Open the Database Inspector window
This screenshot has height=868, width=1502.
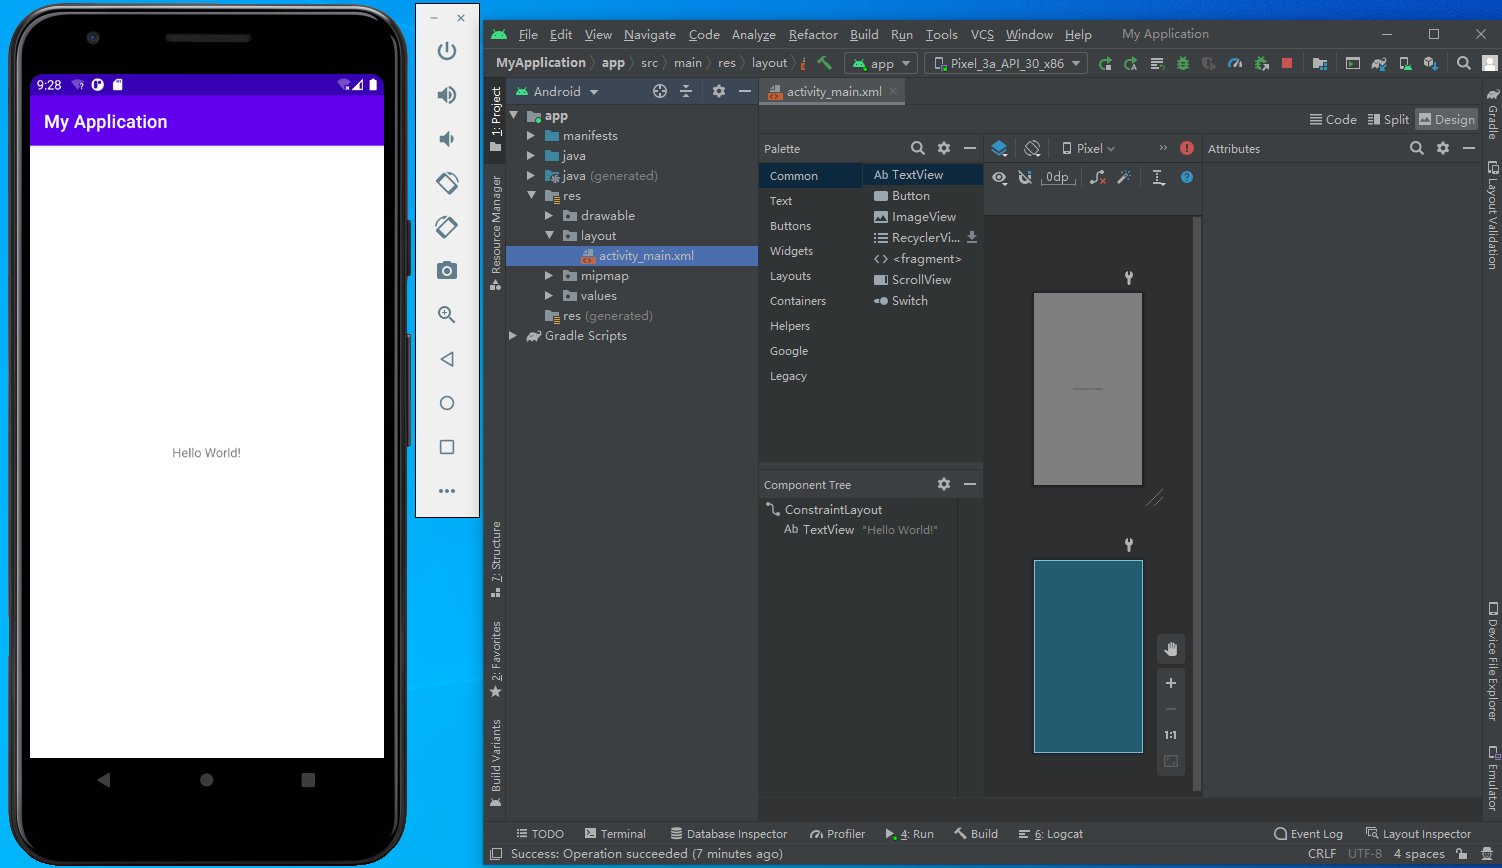tap(729, 833)
